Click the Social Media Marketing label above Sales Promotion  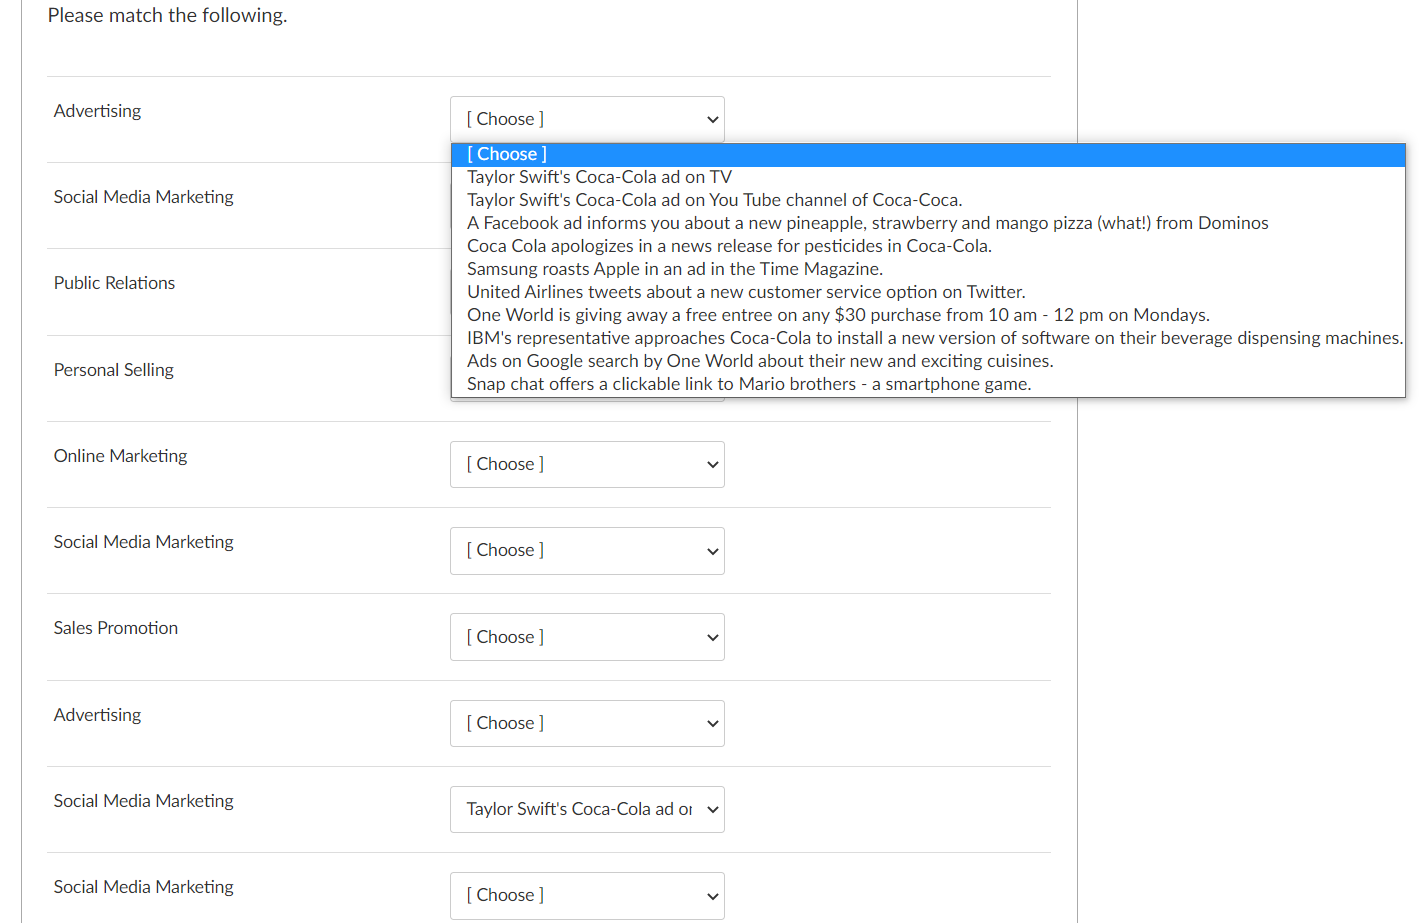[x=143, y=542]
